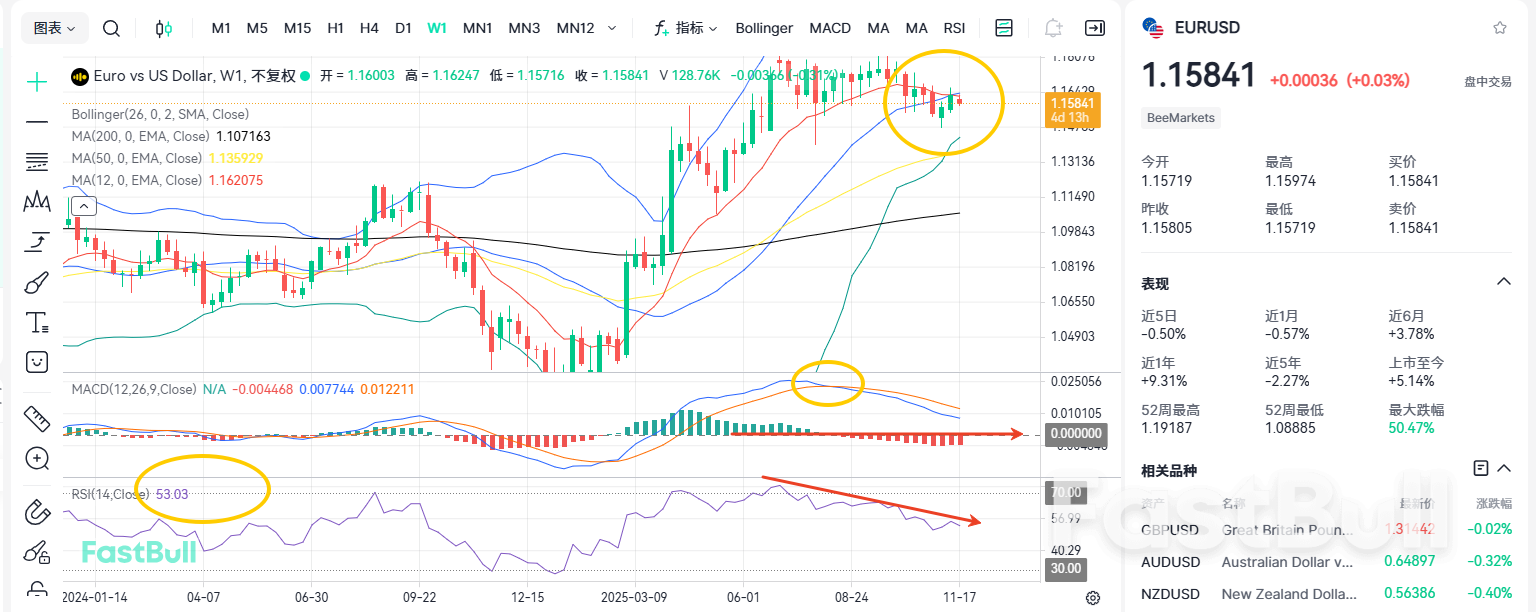The width and height of the screenshot is (1536, 612).
Task: Switch to the W1 weekly timeframe
Action: [x=436, y=28]
